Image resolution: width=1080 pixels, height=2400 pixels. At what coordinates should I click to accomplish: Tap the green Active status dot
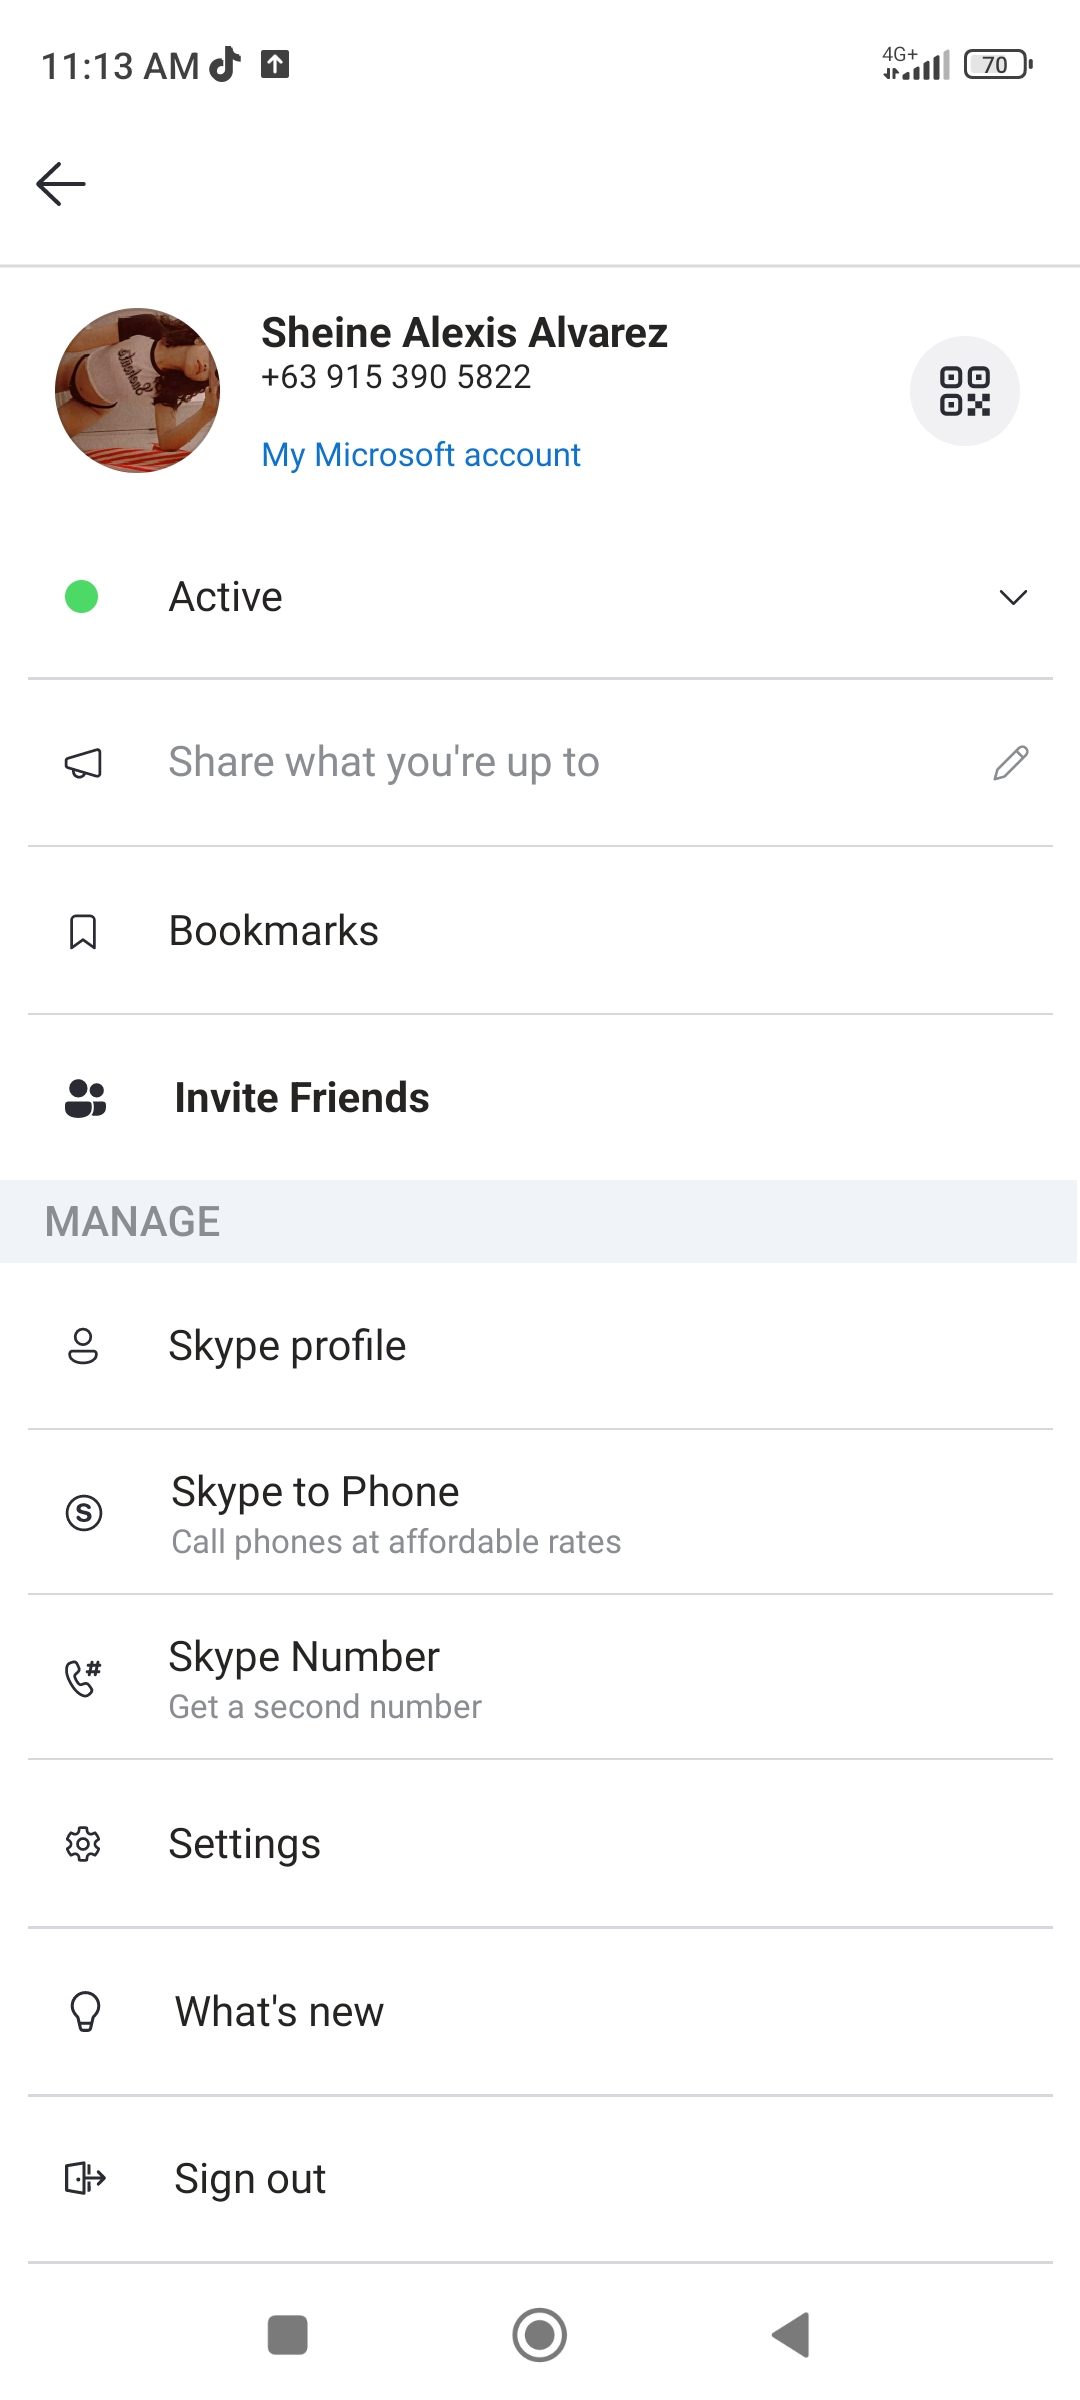pos(82,597)
